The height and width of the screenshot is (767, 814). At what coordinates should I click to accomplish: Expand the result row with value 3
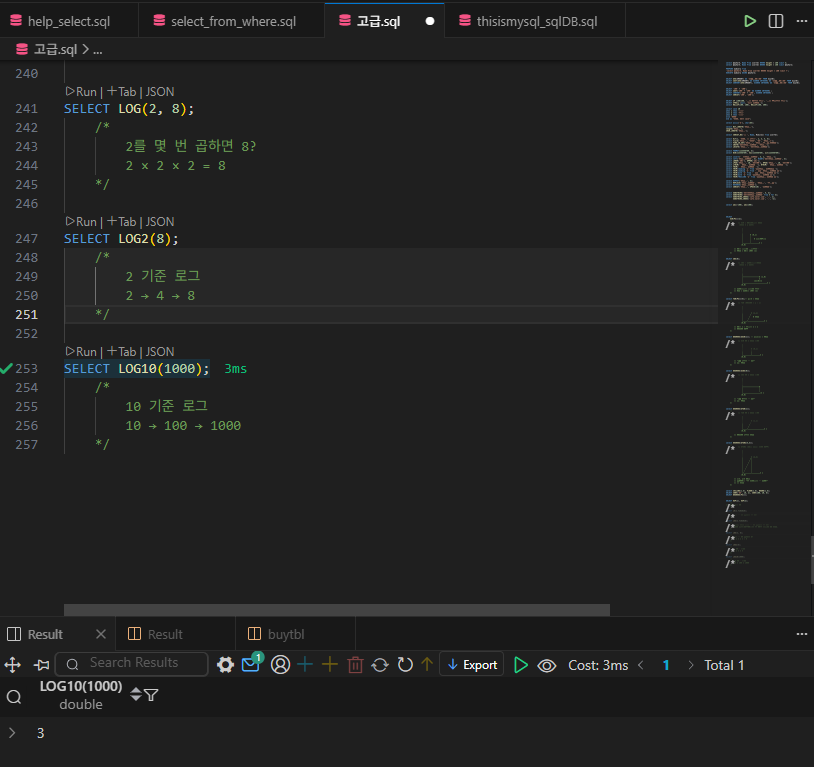(x=12, y=733)
